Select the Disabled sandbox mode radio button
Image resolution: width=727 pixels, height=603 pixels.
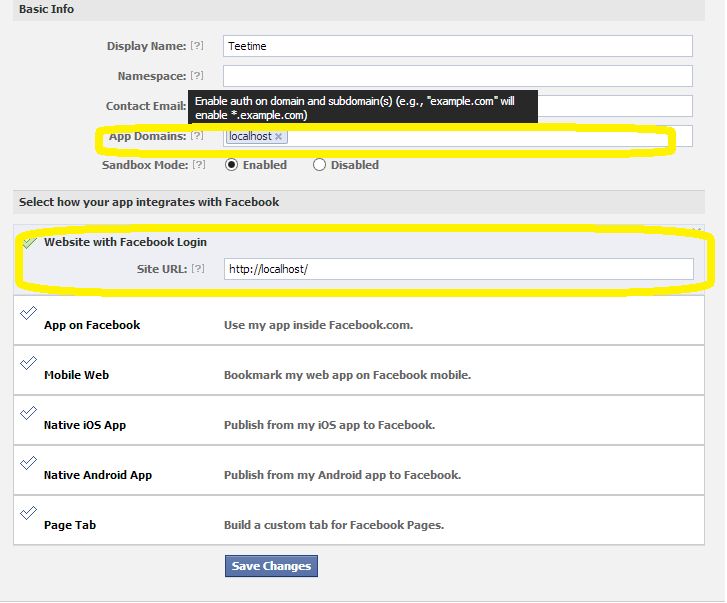(319, 165)
